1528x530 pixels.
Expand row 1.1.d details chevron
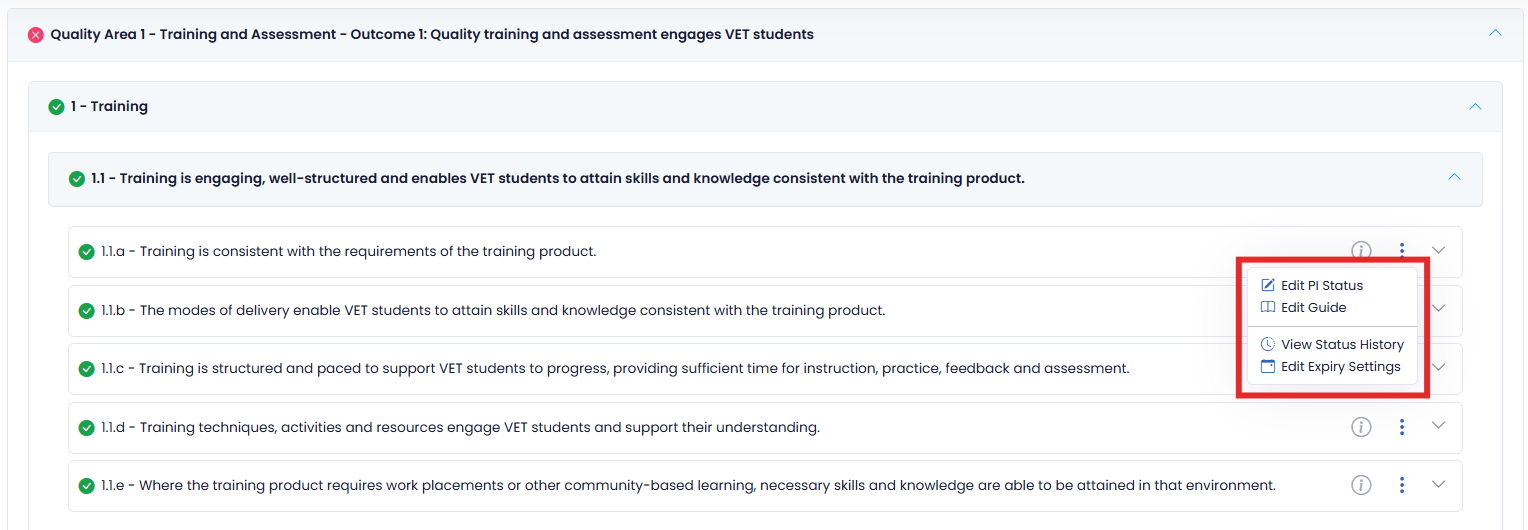(1438, 426)
